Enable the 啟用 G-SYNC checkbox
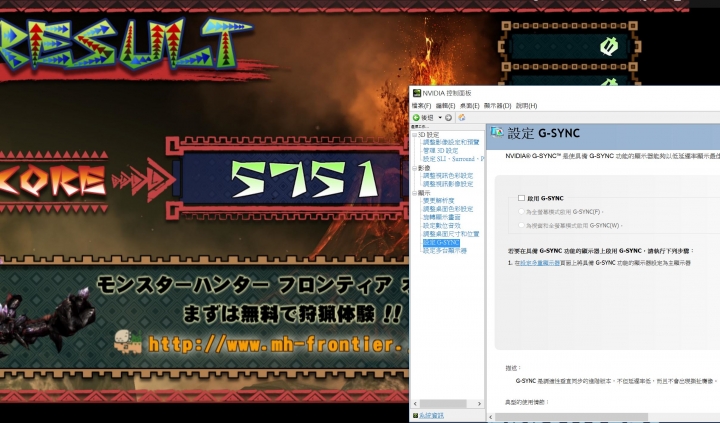720x423 pixels. click(x=521, y=198)
